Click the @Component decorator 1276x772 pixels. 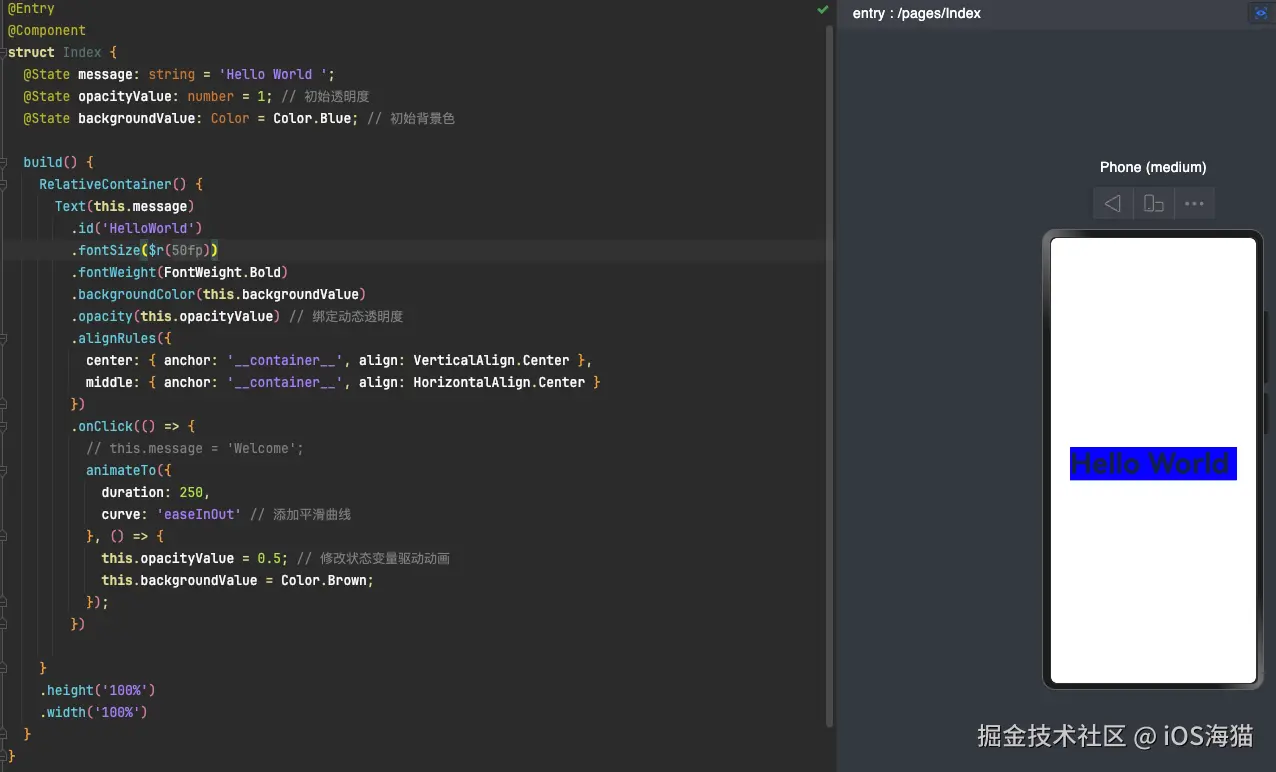click(x=47, y=30)
